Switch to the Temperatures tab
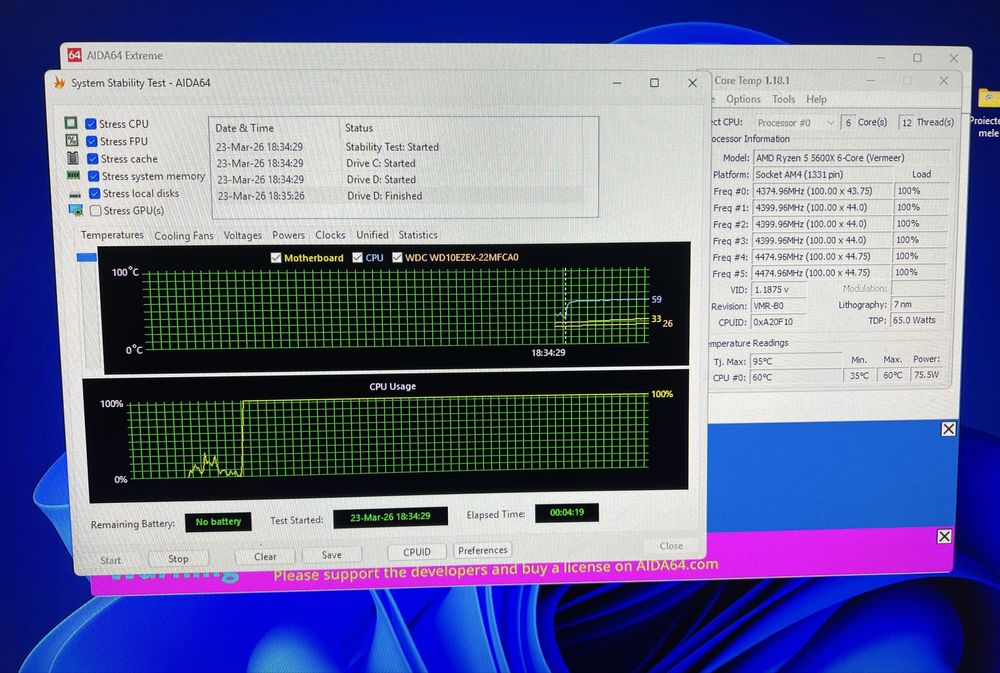Screen dimensions: 1000x673 (112, 235)
